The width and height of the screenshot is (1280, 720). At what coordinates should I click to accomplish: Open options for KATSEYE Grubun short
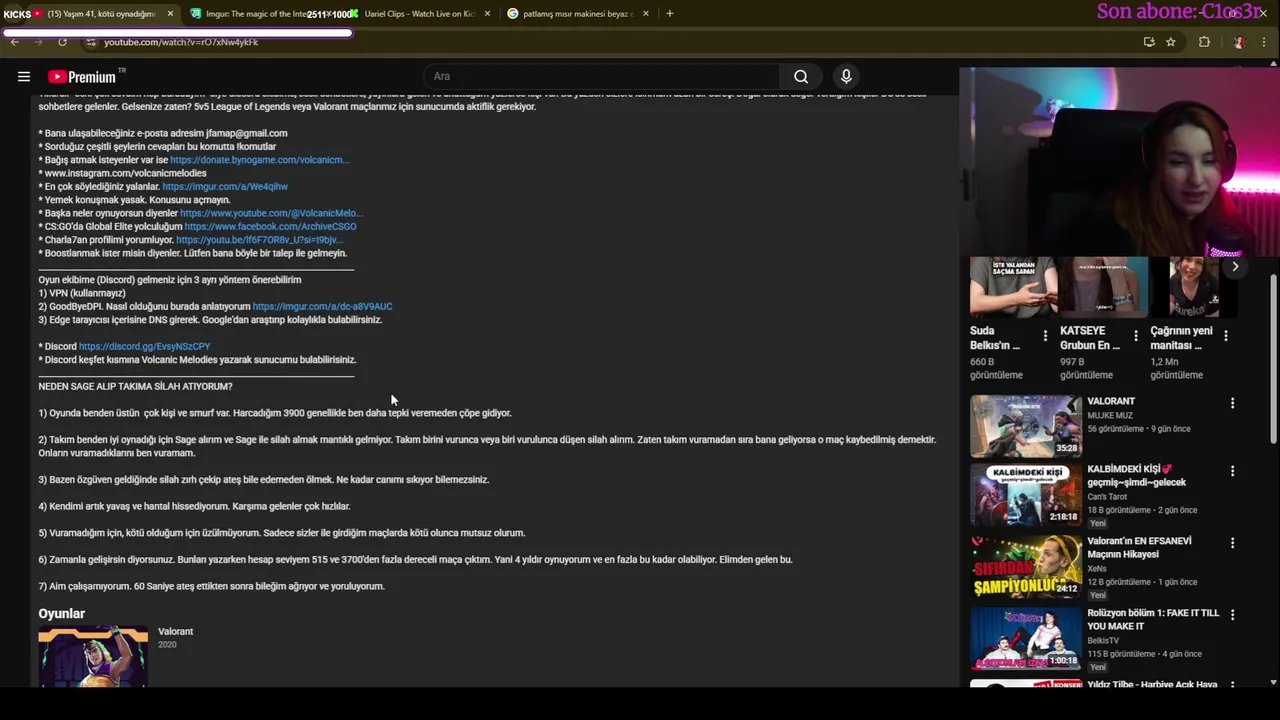coord(1135,336)
